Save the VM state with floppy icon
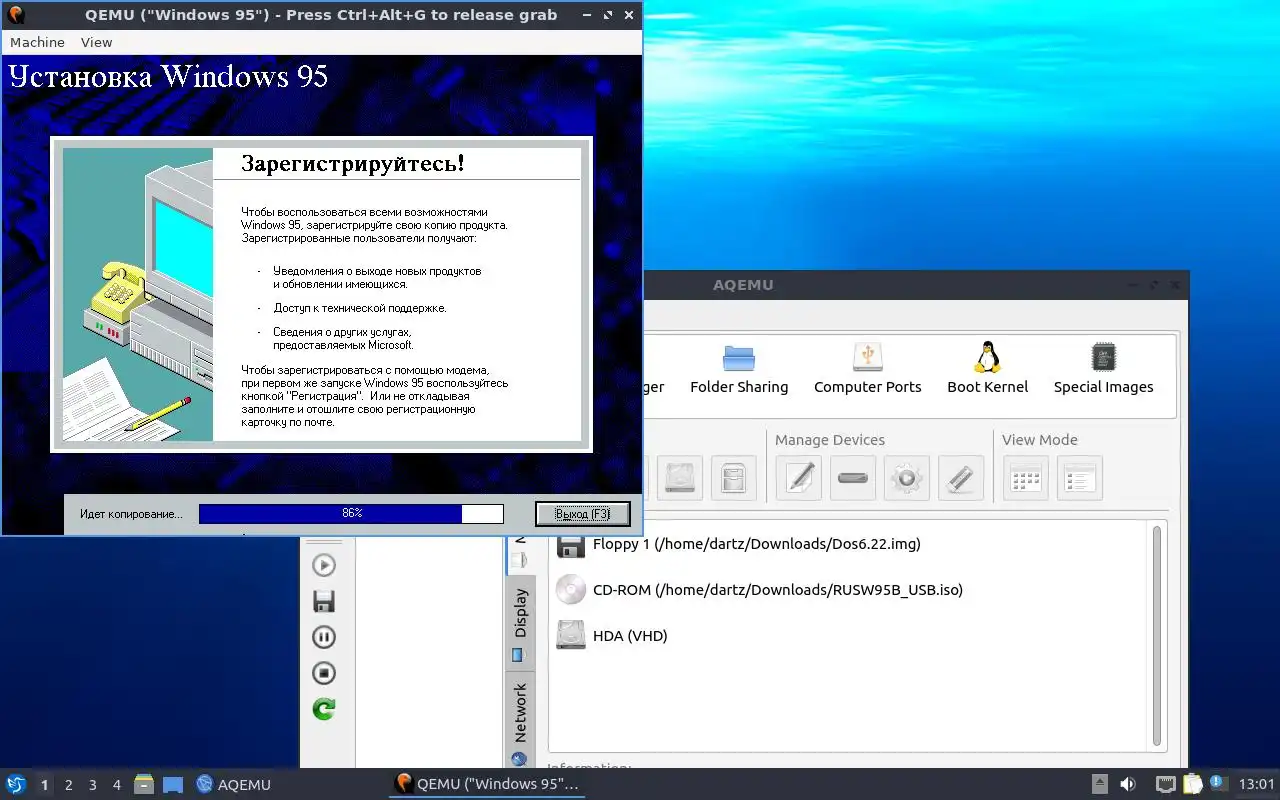This screenshot has height=800, width=1280. click(x=324, y=601)
